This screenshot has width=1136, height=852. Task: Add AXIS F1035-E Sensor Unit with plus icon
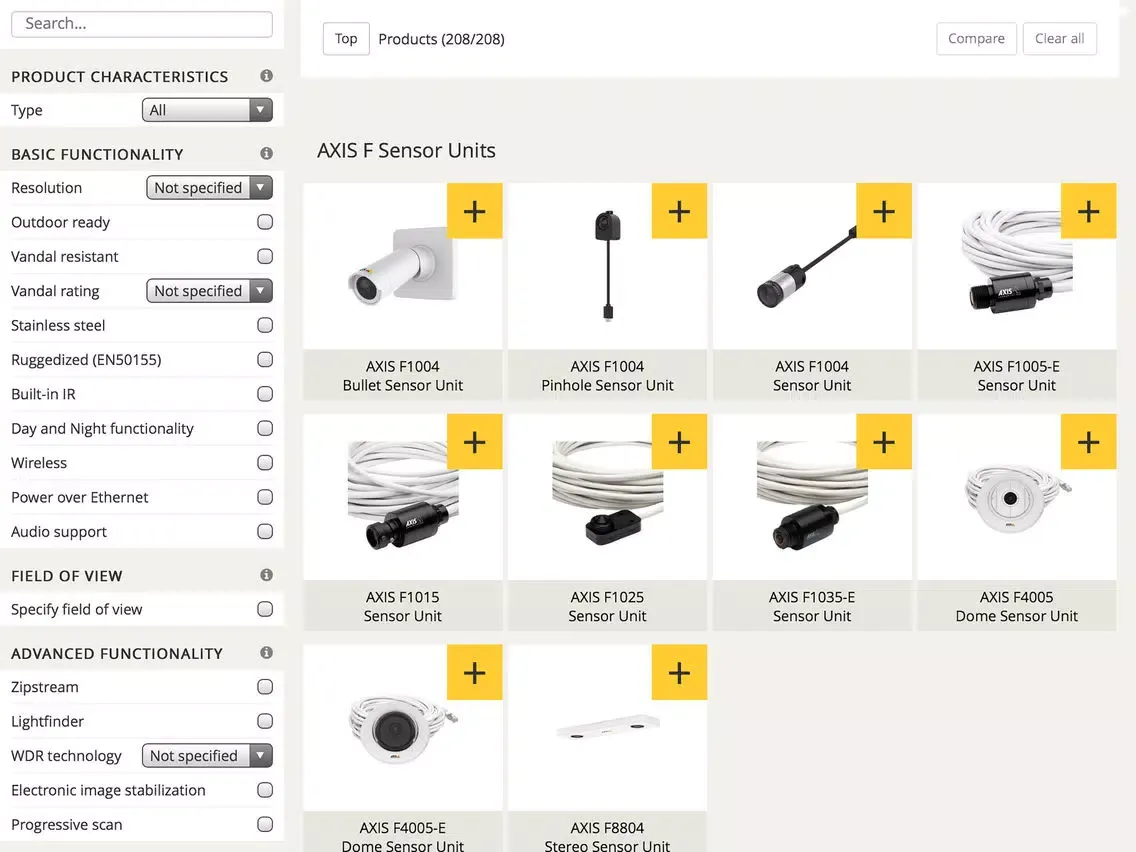point(884,441)
